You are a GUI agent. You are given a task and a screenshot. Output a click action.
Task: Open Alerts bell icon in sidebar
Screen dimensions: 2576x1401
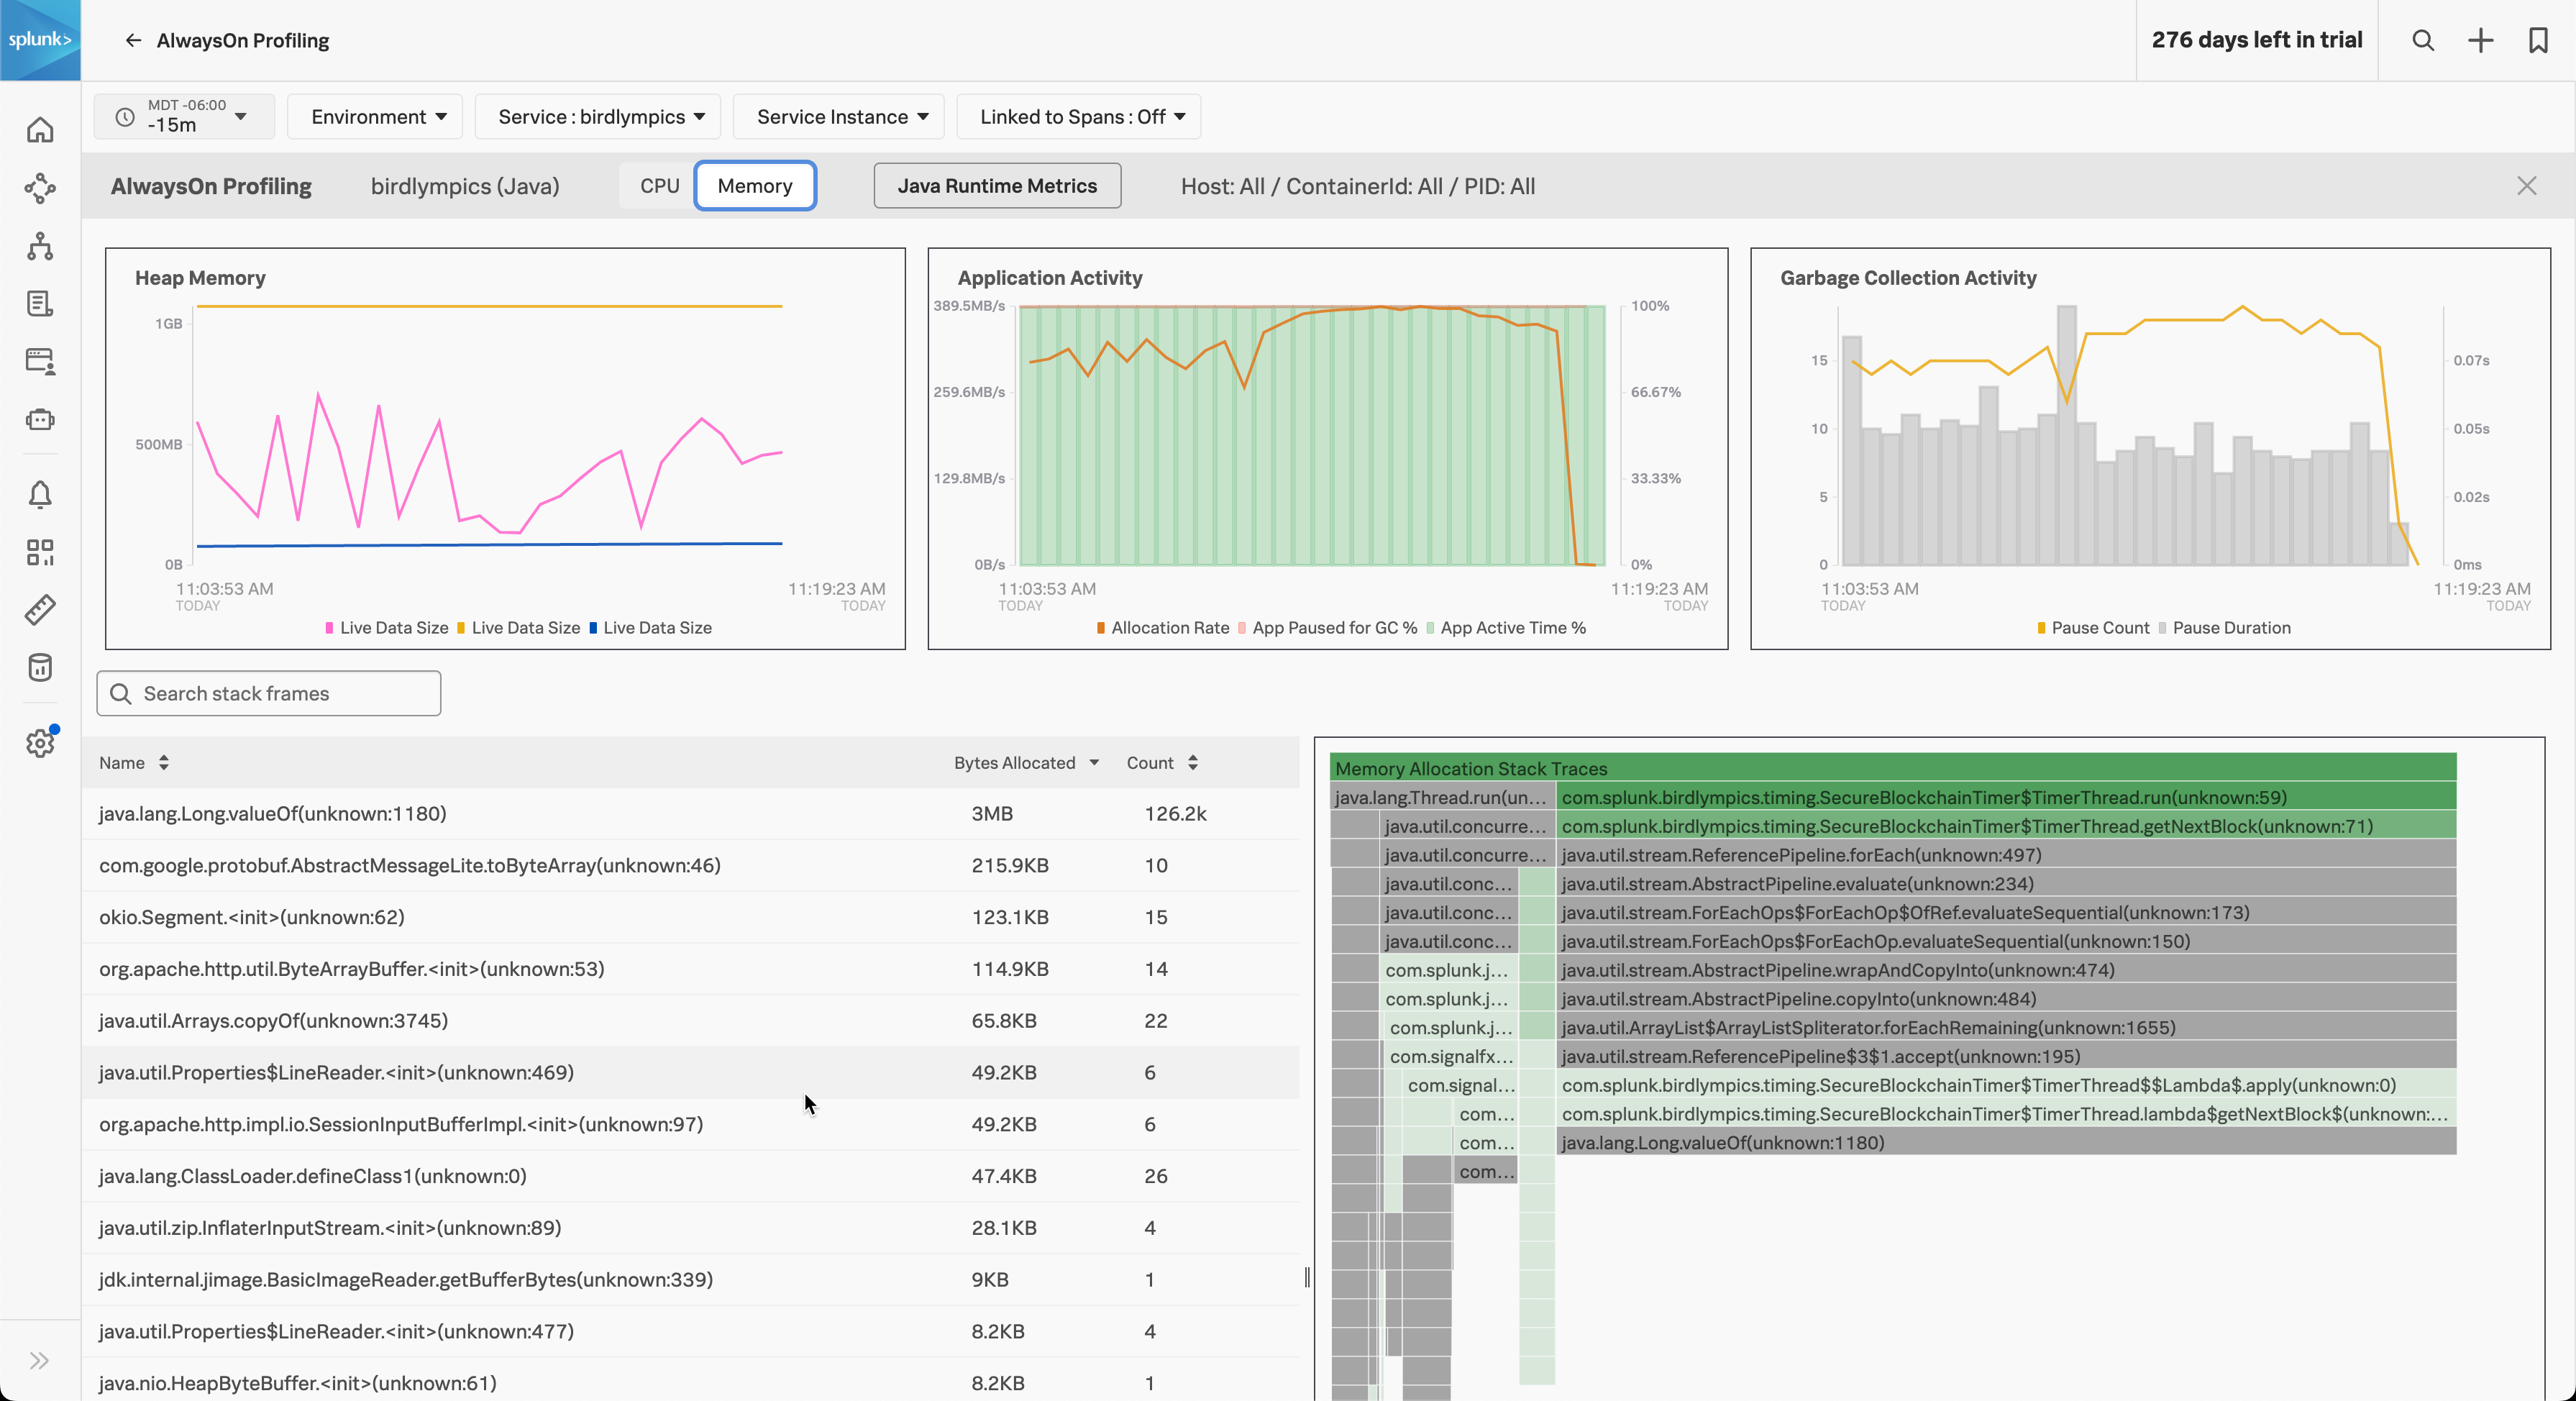(40, 494)
